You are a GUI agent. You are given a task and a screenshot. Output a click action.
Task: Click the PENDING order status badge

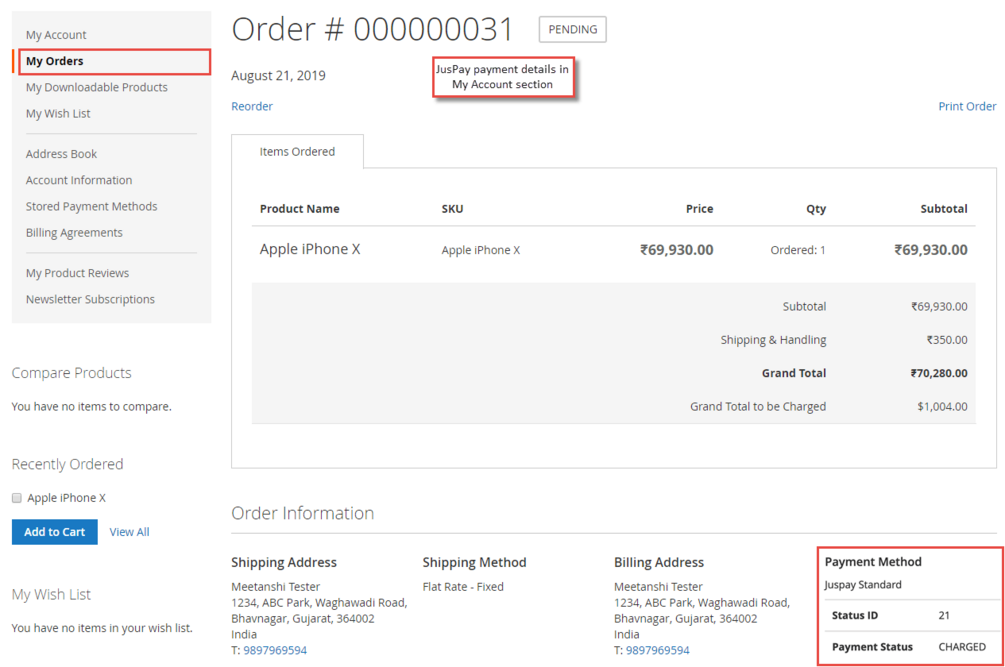572,29
